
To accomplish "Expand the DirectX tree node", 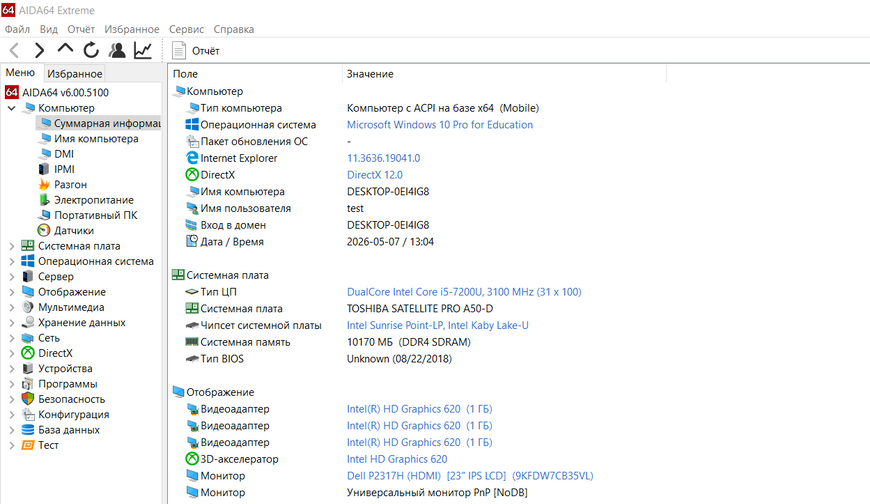I will tap(12, 353).
